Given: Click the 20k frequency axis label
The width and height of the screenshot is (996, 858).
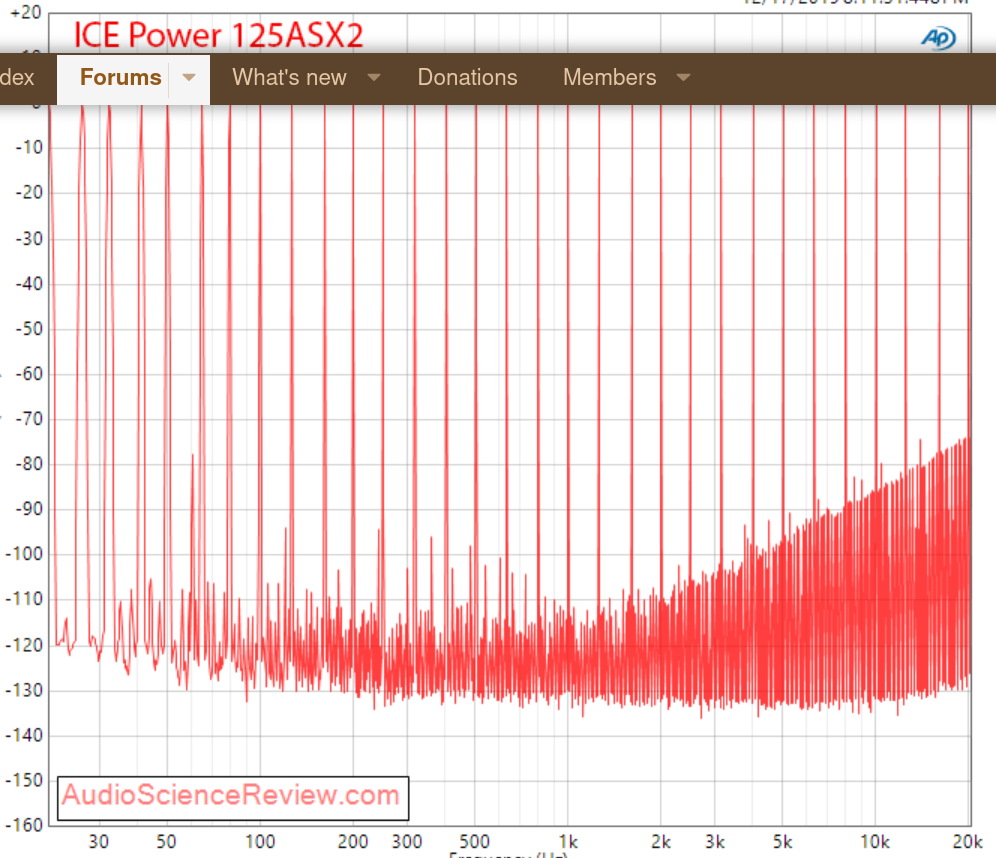Looking at the screenshot, I should 967,841.
